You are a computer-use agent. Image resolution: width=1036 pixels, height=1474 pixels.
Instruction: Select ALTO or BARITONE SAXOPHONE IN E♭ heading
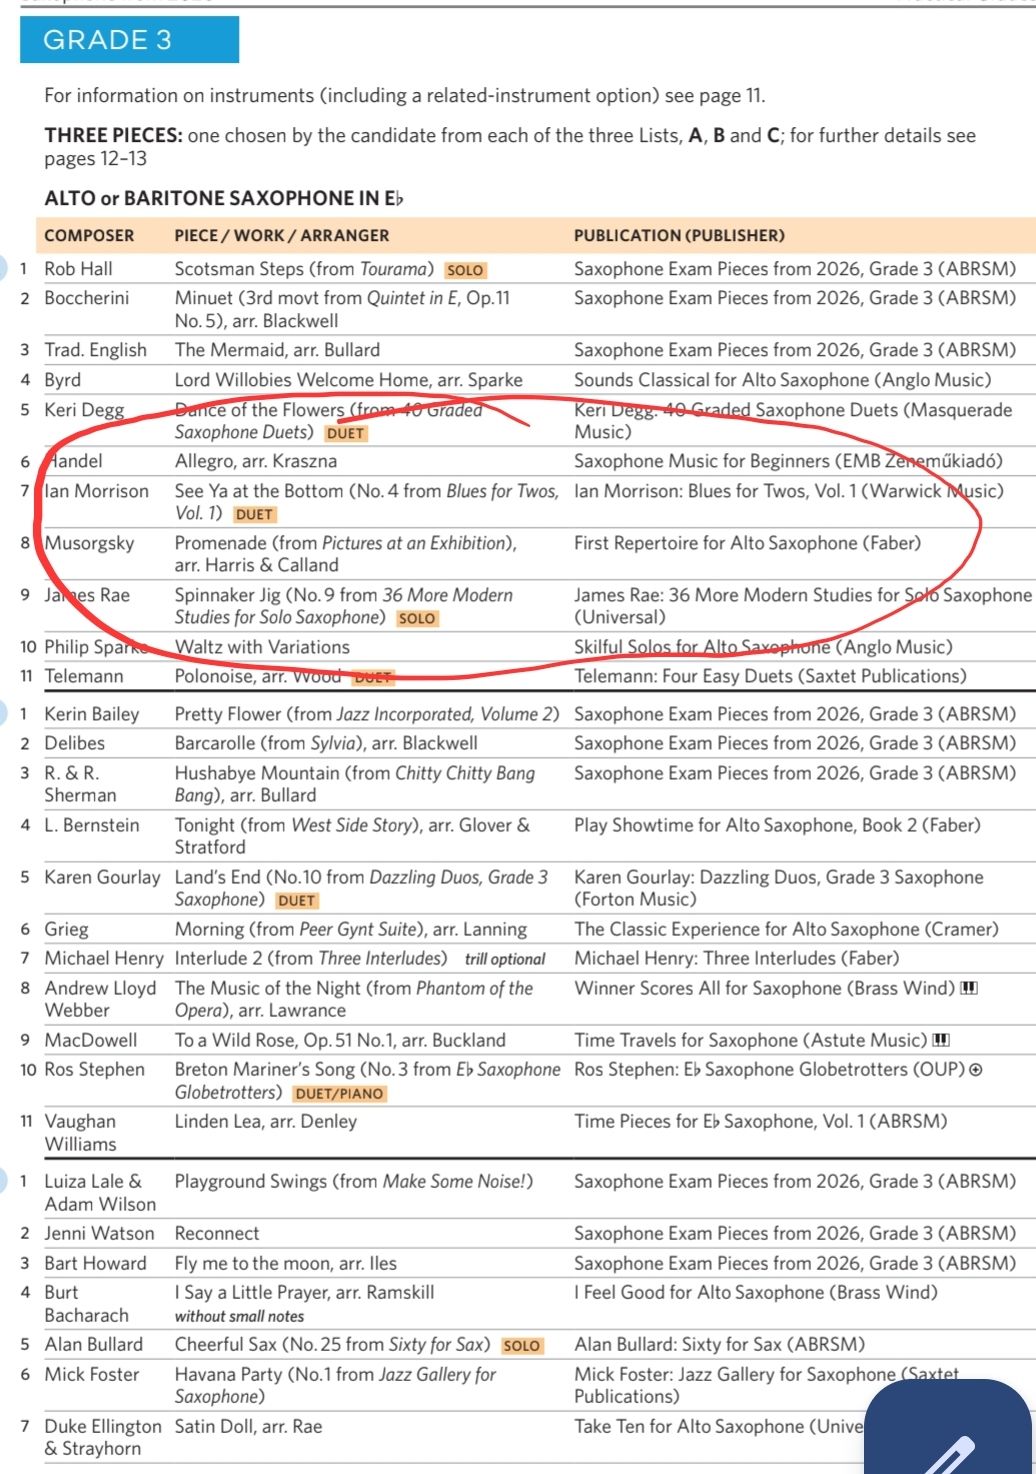point(224,198)
